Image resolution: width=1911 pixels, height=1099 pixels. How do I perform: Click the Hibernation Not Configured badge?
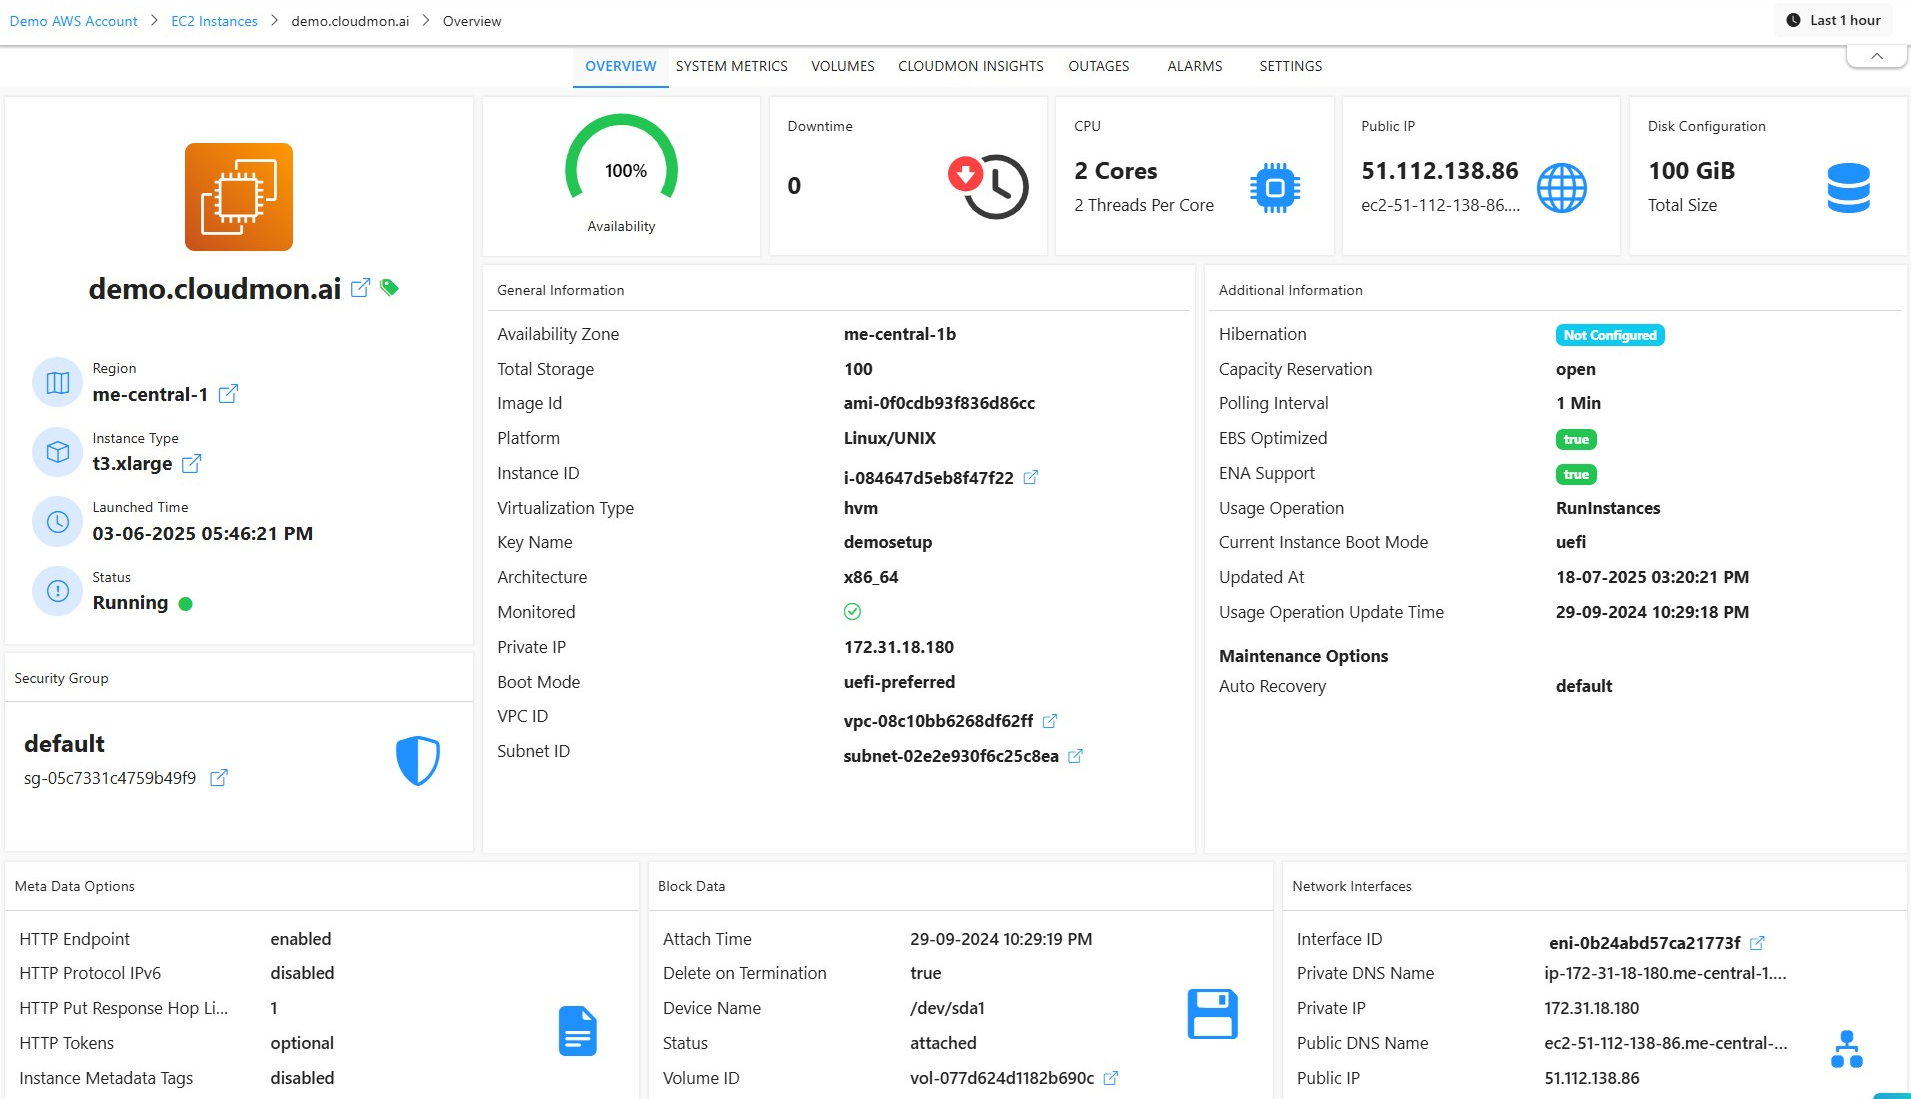point(1609,335)
